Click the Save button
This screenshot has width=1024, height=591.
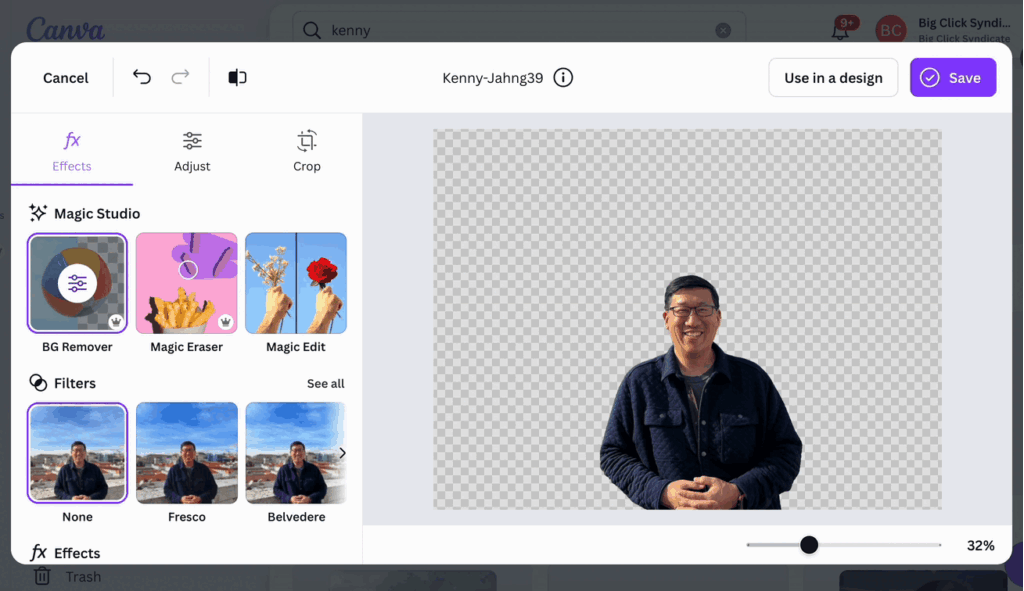click(x=952, y=77)
